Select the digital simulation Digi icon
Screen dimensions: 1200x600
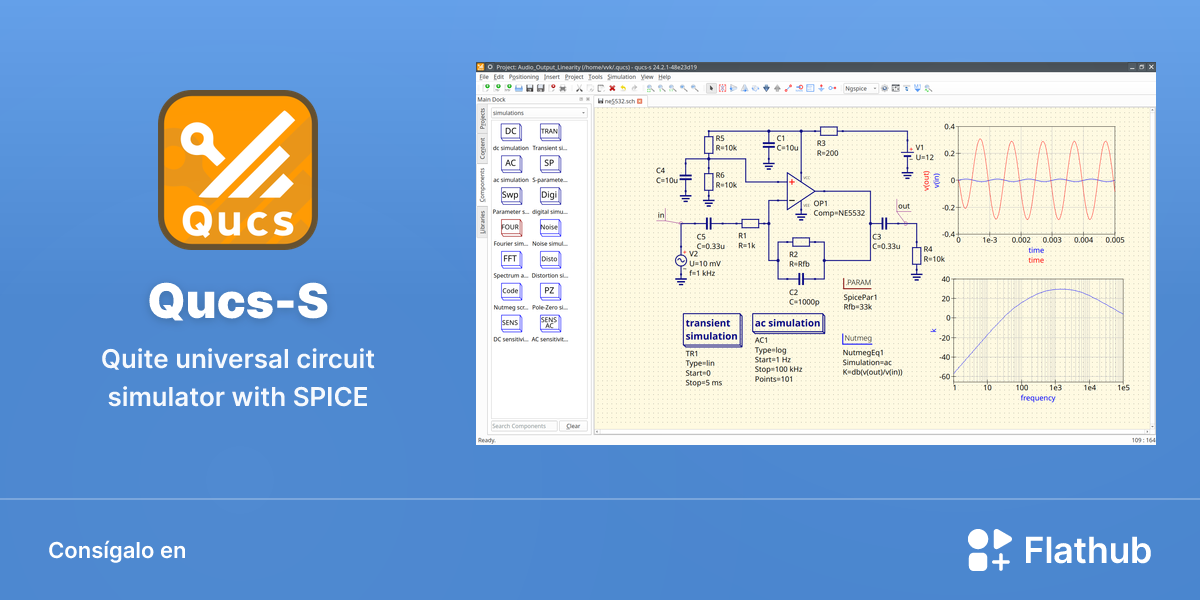pyautogui.click(x=549, y=196)
